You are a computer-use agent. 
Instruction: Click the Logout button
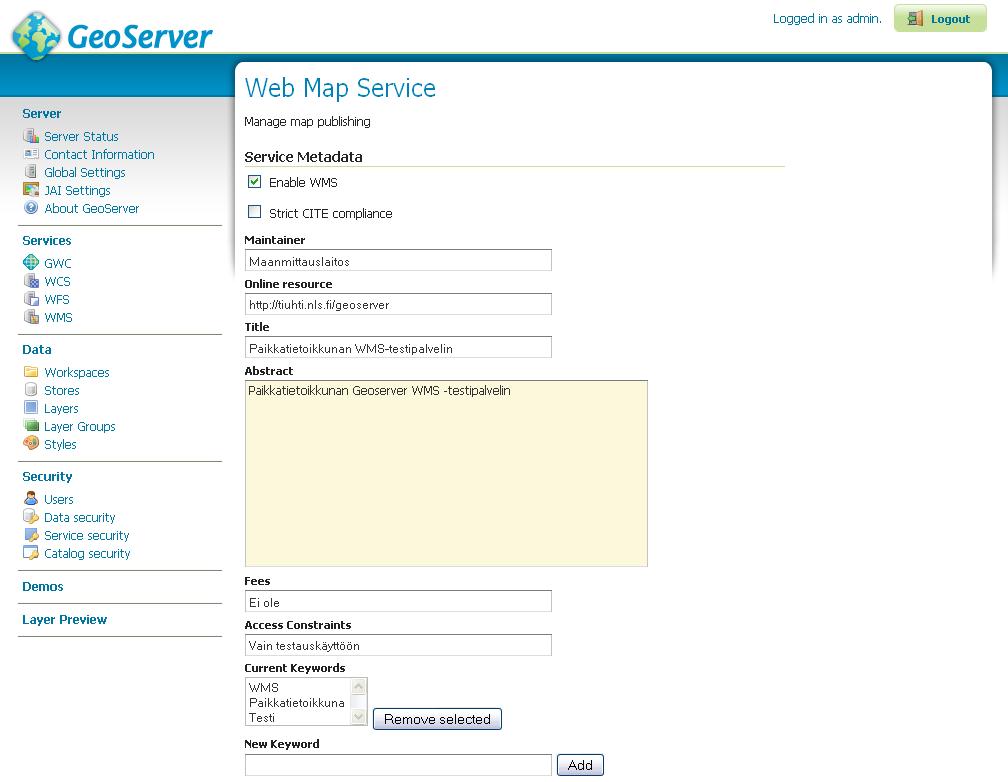(940, 19)
